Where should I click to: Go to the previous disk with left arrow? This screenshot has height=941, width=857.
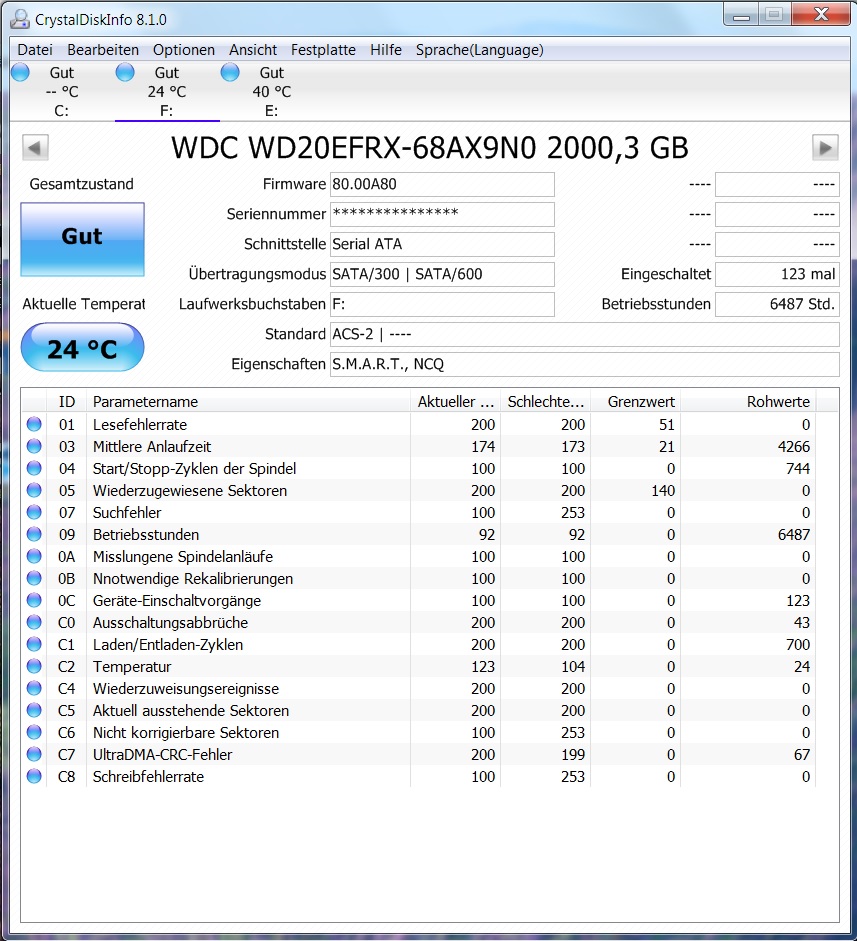tap(35, 148)
